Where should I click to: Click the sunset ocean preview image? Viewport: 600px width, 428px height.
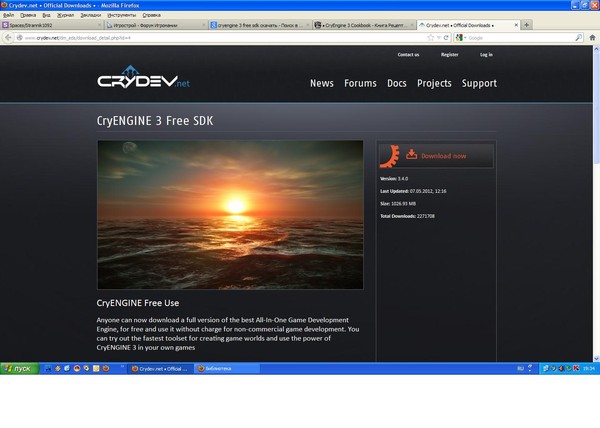click(x=230, y=215)
